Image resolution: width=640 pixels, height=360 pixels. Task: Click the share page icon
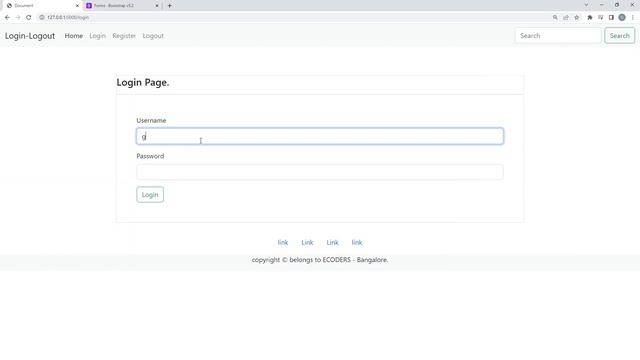(x=566, y=18)
